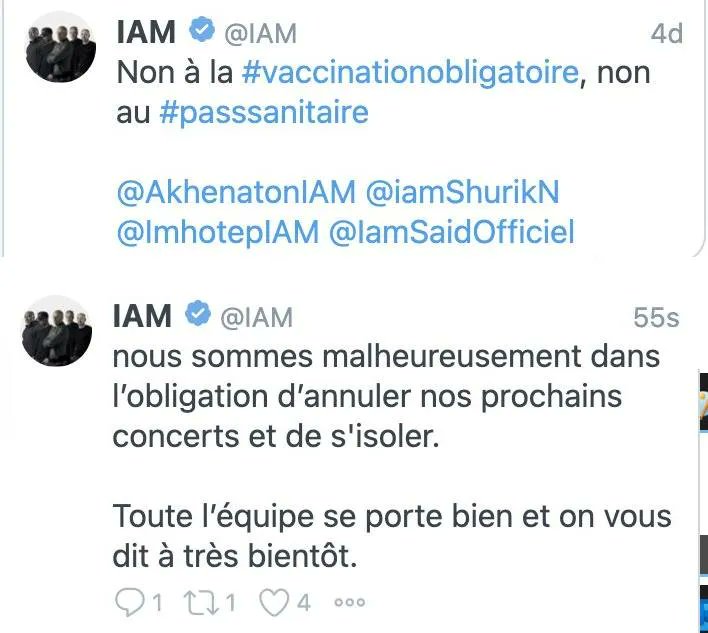Image resolution: width=708 pixels, height=633 pixels.
Task: Open IAM profile picture in second tweet
Action: pyautogui.click(x=57, y=330)
